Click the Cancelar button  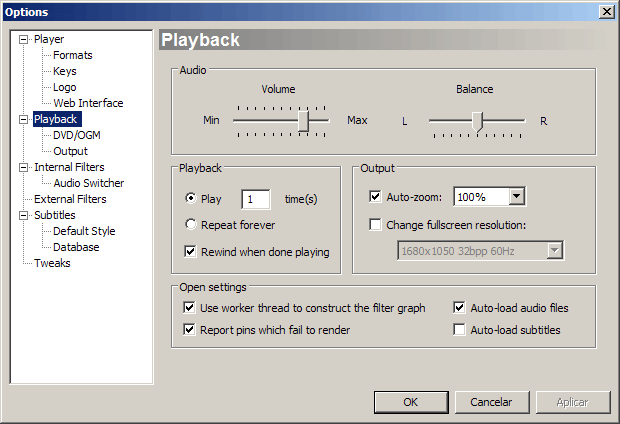[492, 402]
